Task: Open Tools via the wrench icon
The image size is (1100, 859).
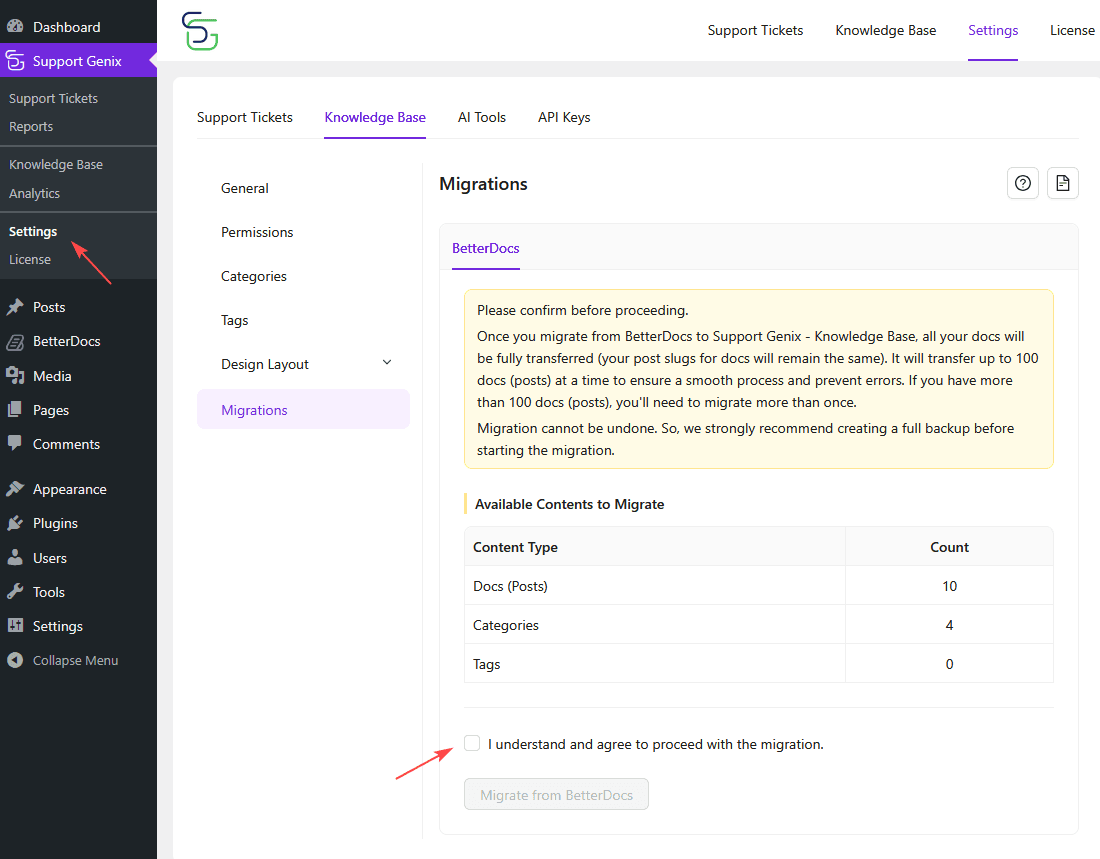Action: click(16, 591)
